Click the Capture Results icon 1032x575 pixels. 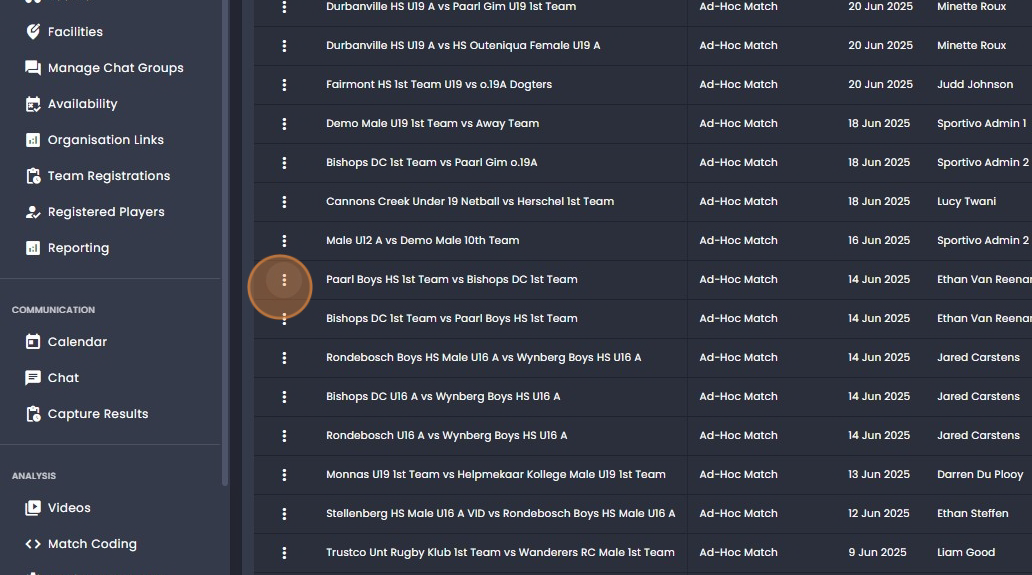tap(33, 414)
